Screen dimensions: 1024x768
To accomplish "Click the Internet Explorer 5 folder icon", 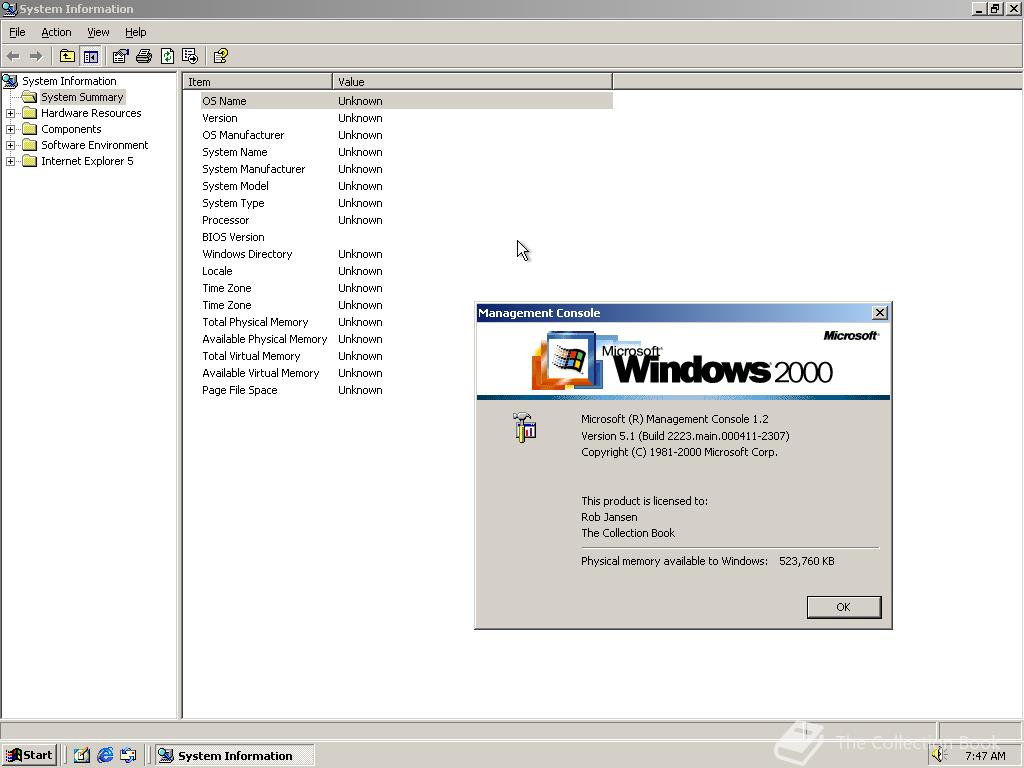I will click(29, 161).
